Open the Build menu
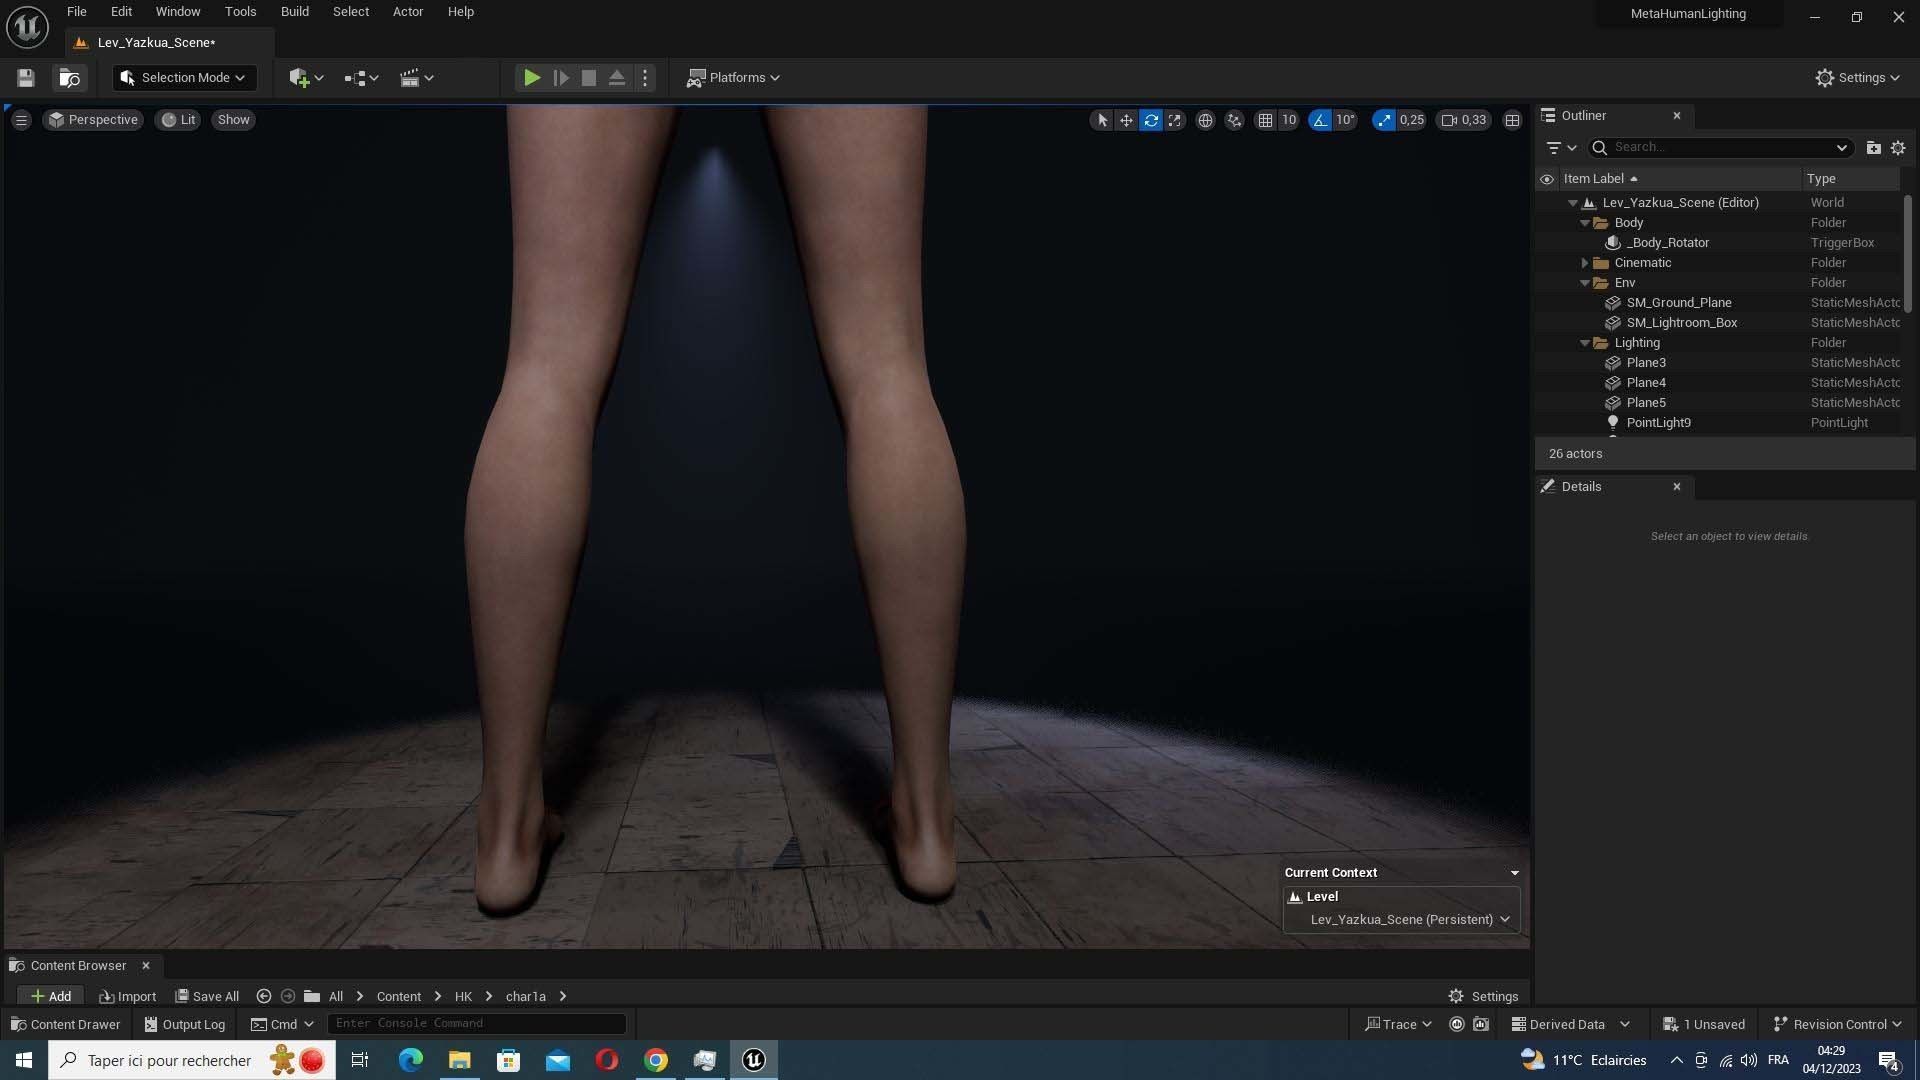Image resolution: width=1920 pixels, height=1080 pixels. tap(294, 12)
